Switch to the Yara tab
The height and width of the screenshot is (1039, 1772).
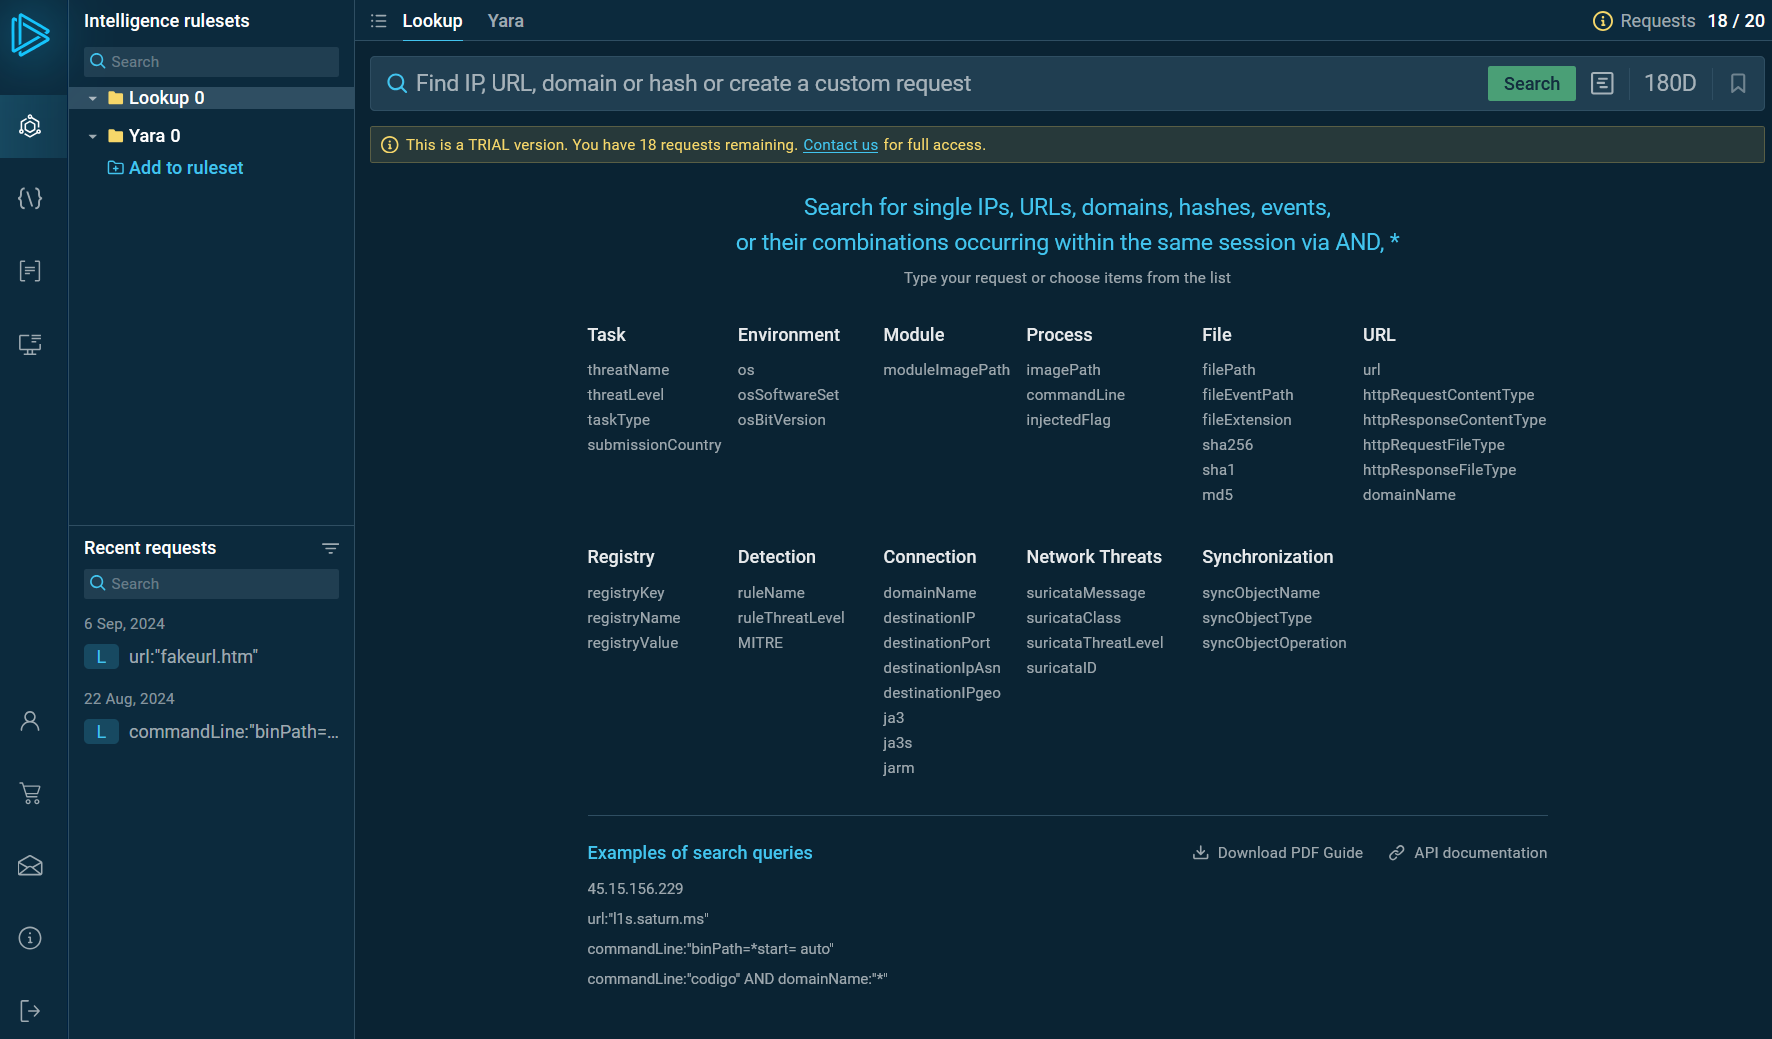pos(505,20)
